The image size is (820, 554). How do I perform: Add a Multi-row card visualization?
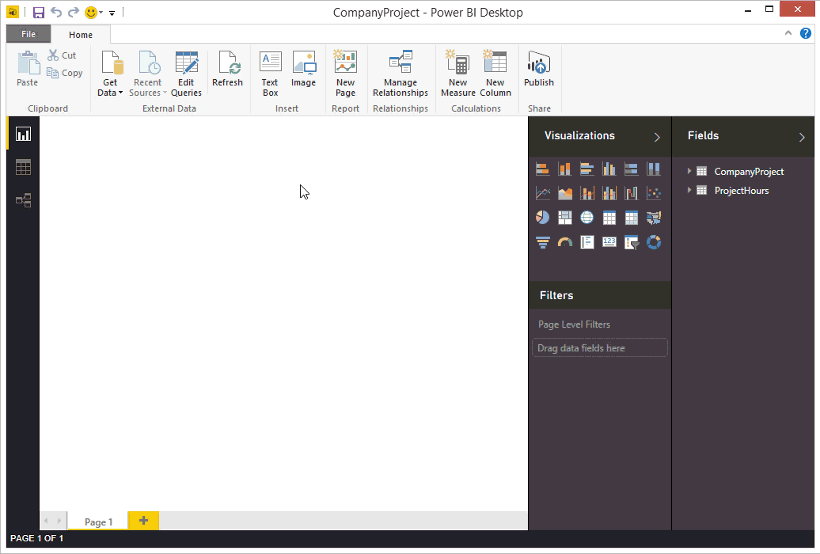587,242
